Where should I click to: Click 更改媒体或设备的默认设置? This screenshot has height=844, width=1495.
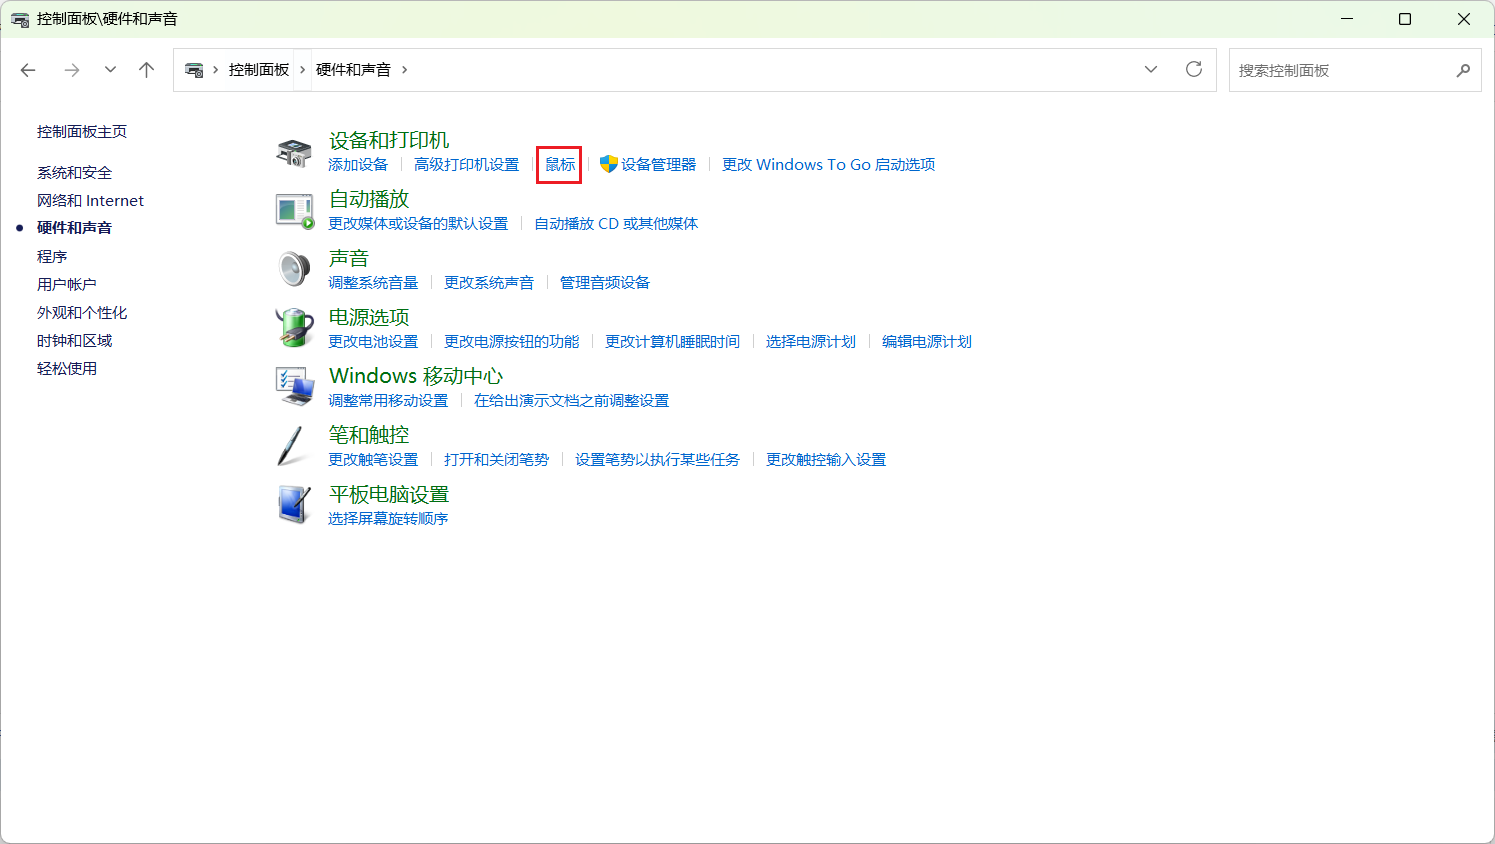click(418, 224)
